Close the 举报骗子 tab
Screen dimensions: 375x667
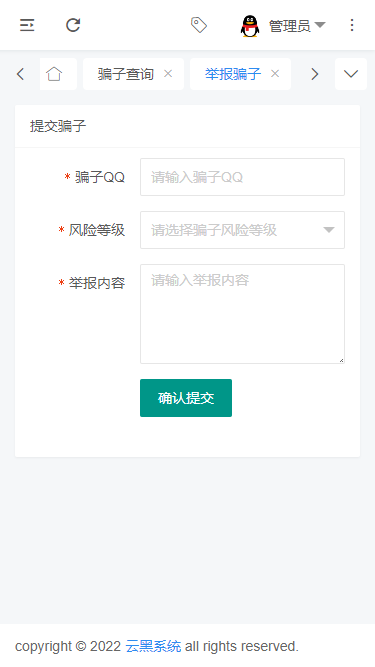click(x=275, y=74)
